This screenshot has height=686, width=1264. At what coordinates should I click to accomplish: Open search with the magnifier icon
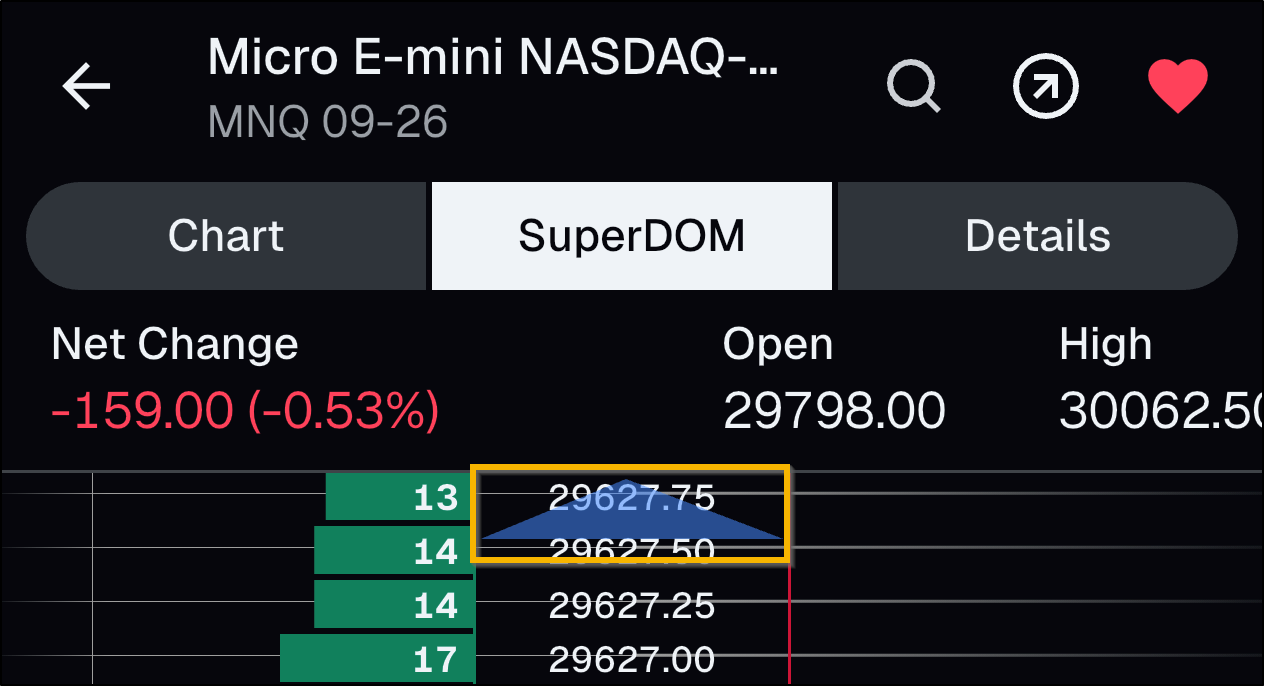[914, 86]
